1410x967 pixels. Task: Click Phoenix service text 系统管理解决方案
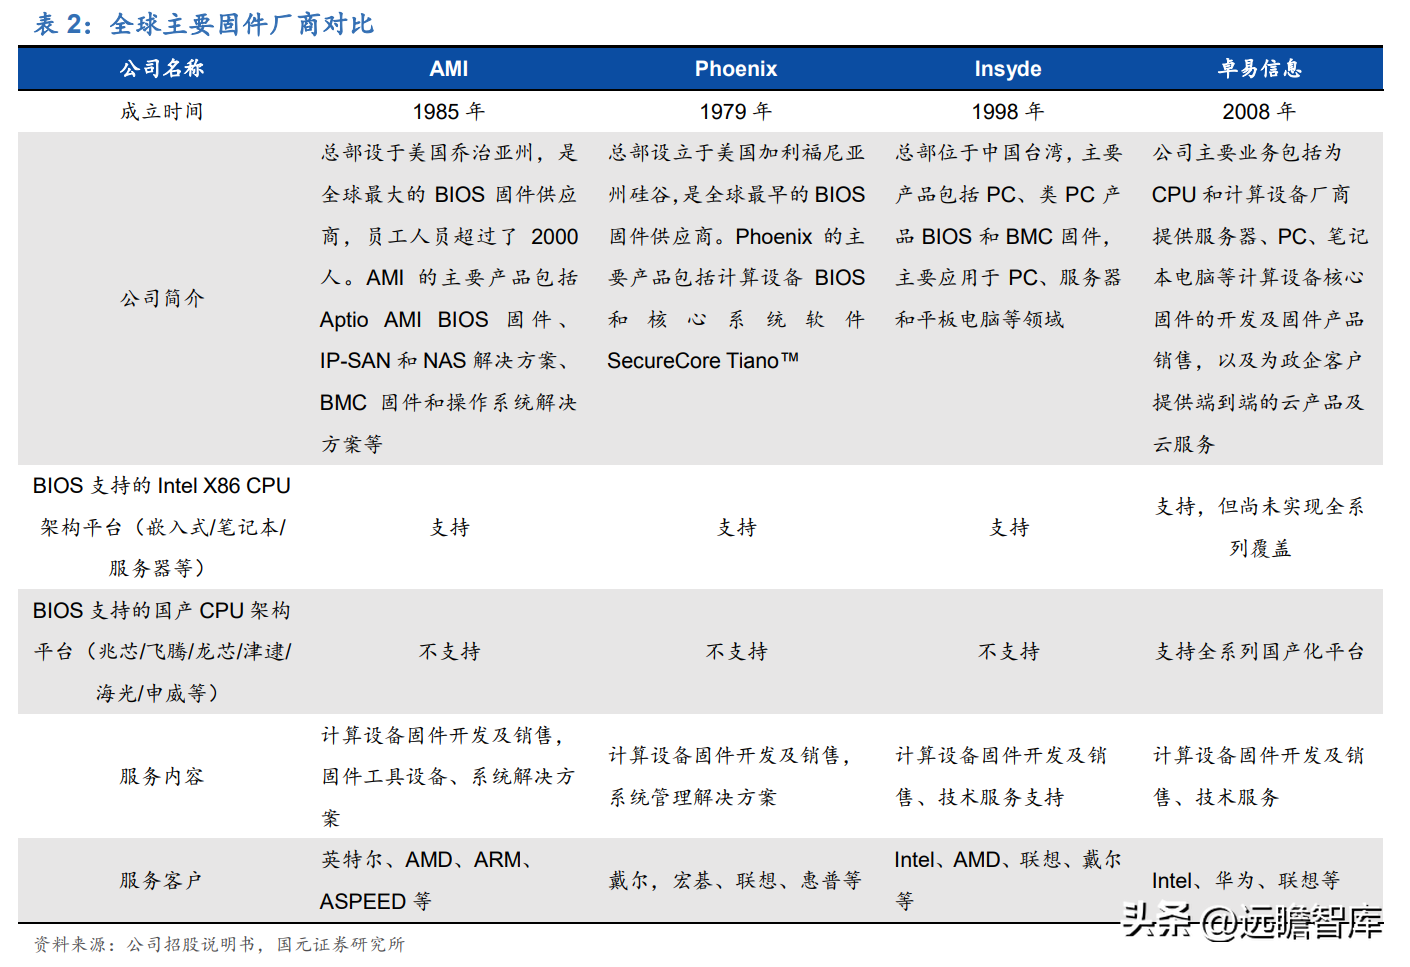coord(692,797)
